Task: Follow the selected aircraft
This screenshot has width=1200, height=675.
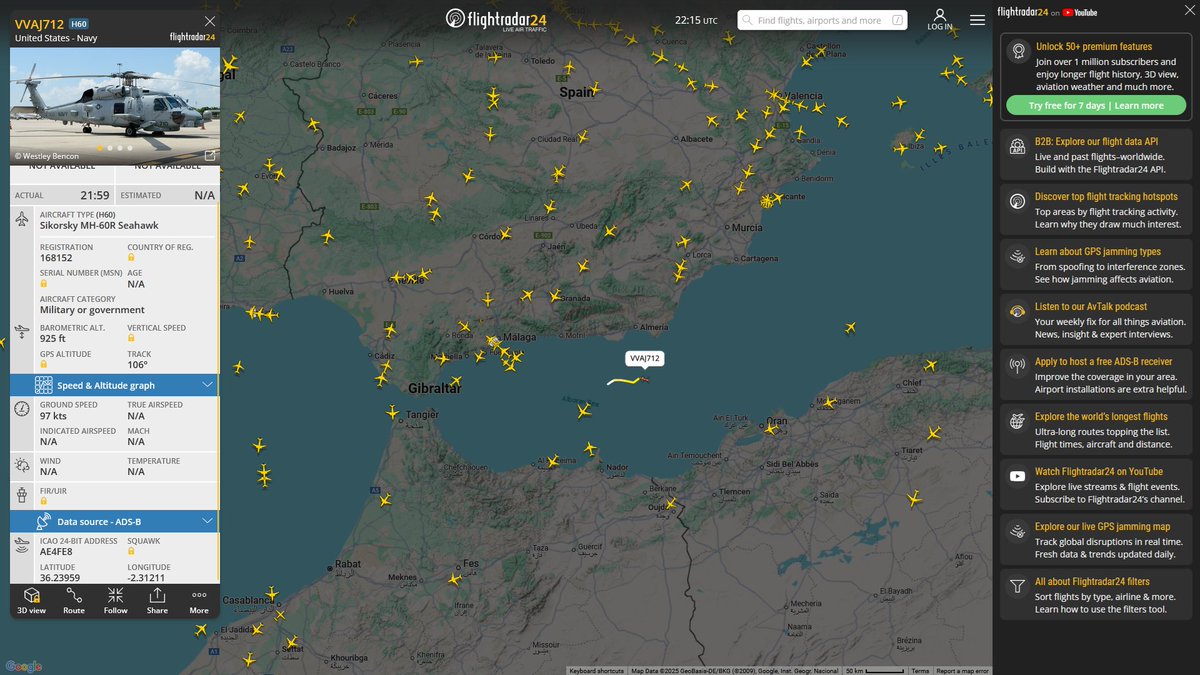Action: coord(116,600)
